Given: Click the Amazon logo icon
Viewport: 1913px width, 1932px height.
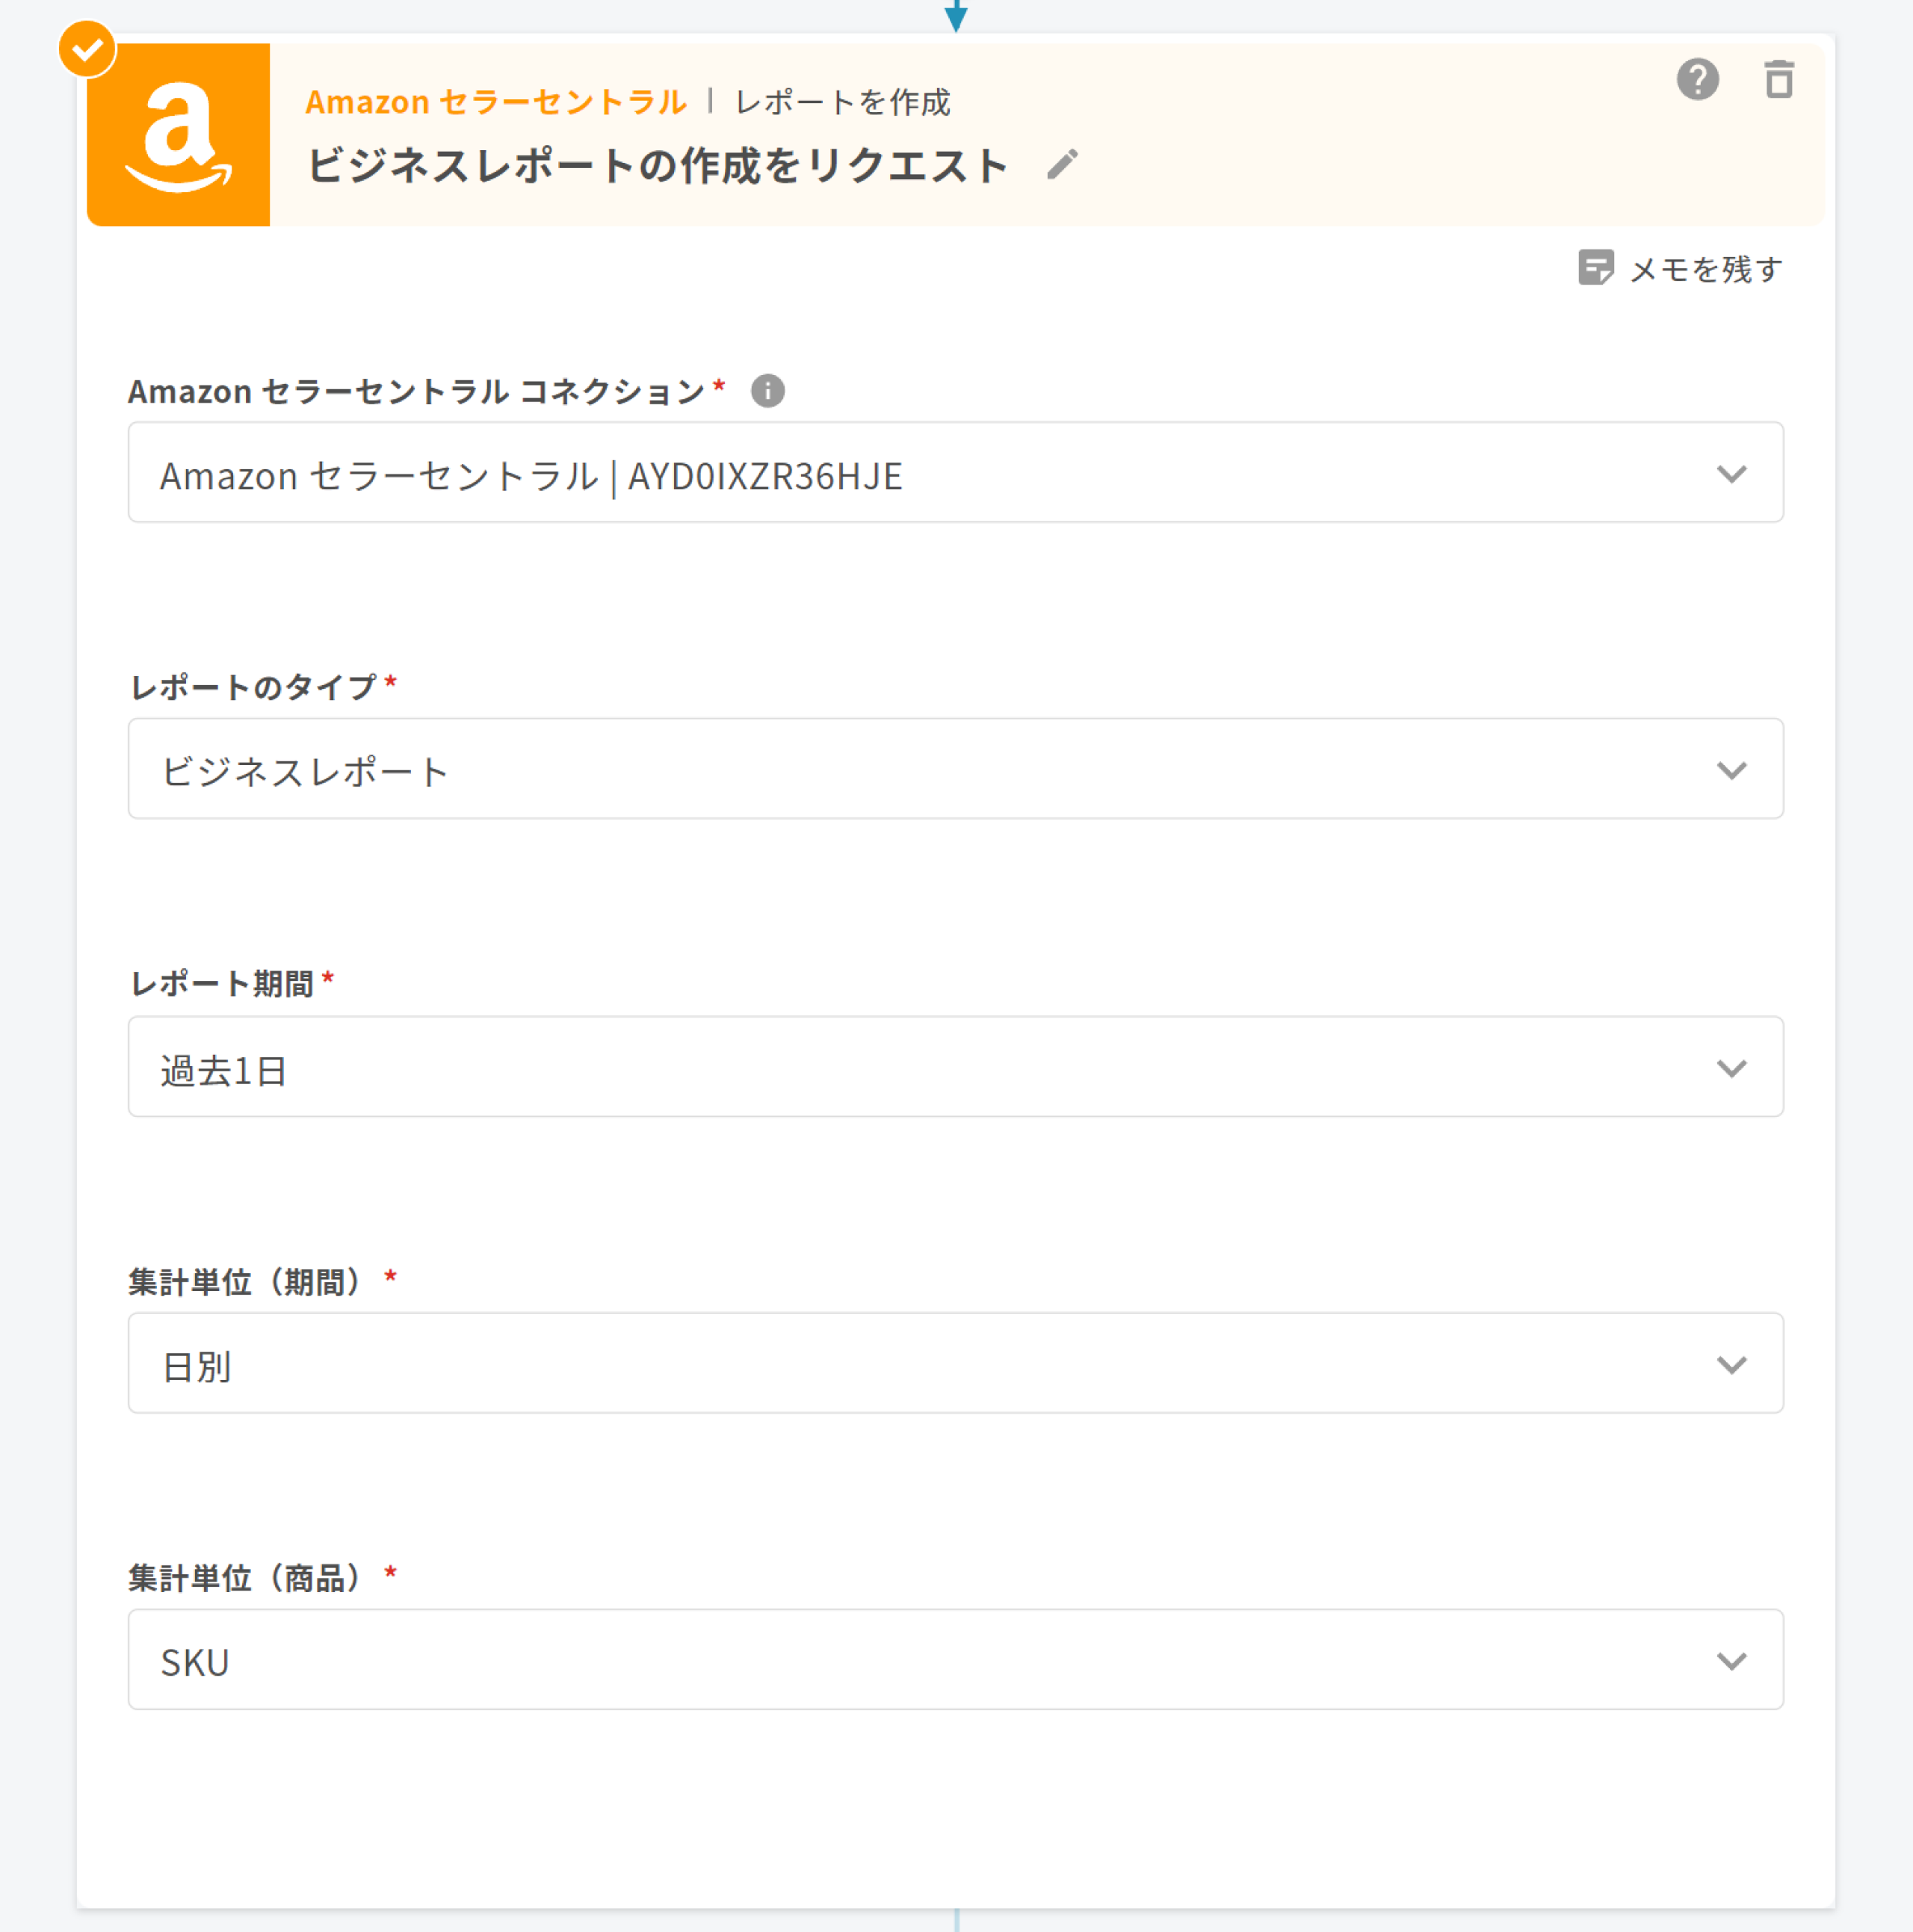Looking at the screenshot, I should pyautogui.click(x=178, y=135).
